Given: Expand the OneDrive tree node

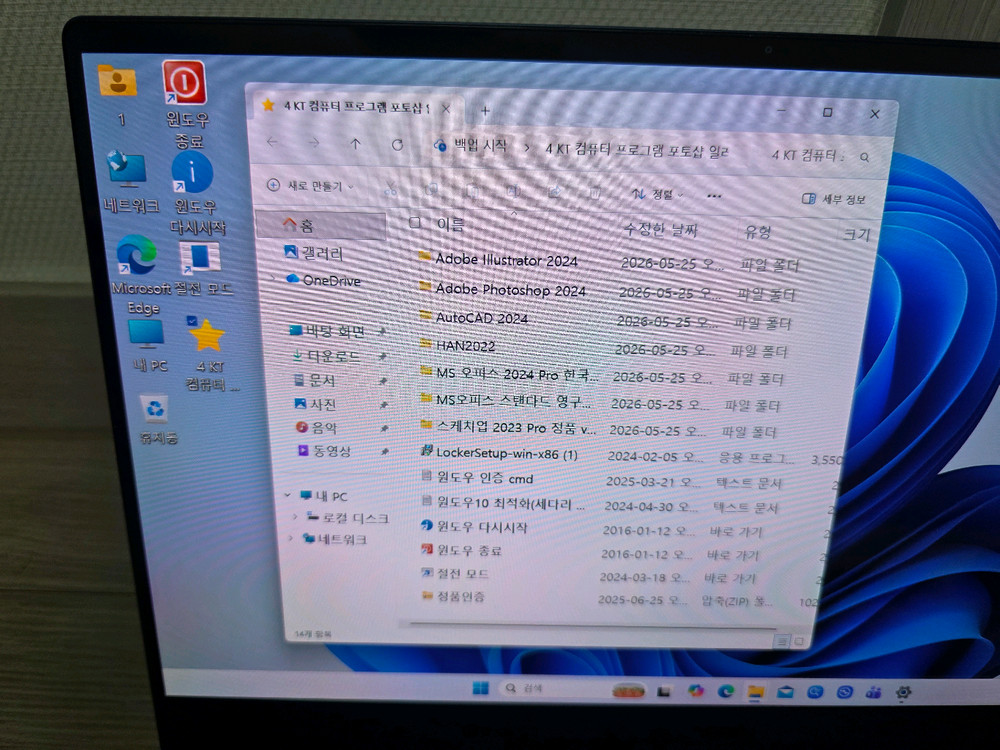Looking at the screenshot, I should (x=273, y=278).
